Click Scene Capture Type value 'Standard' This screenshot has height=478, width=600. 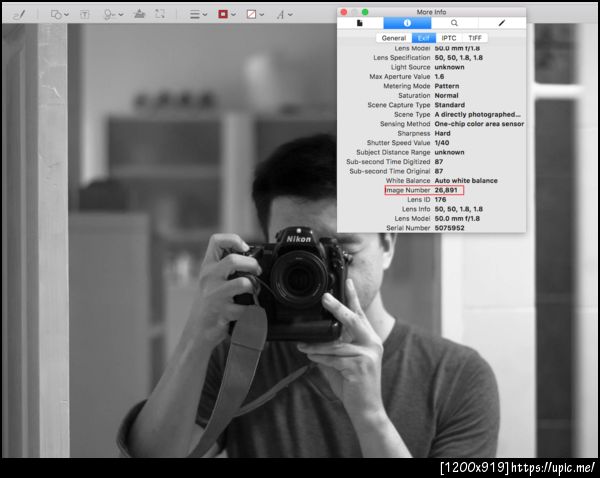(450, 105)
